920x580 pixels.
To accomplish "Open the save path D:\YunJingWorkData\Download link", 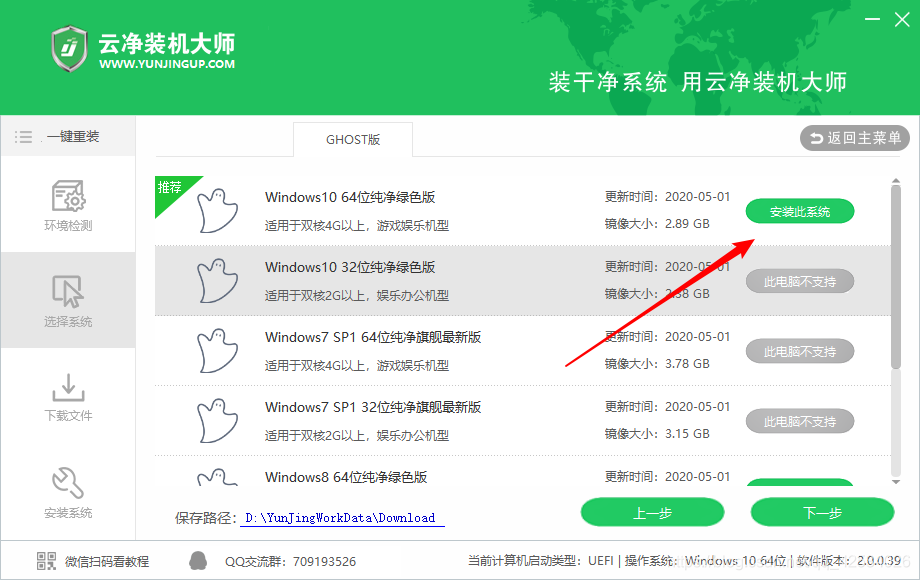I will [x=341, y=518].
